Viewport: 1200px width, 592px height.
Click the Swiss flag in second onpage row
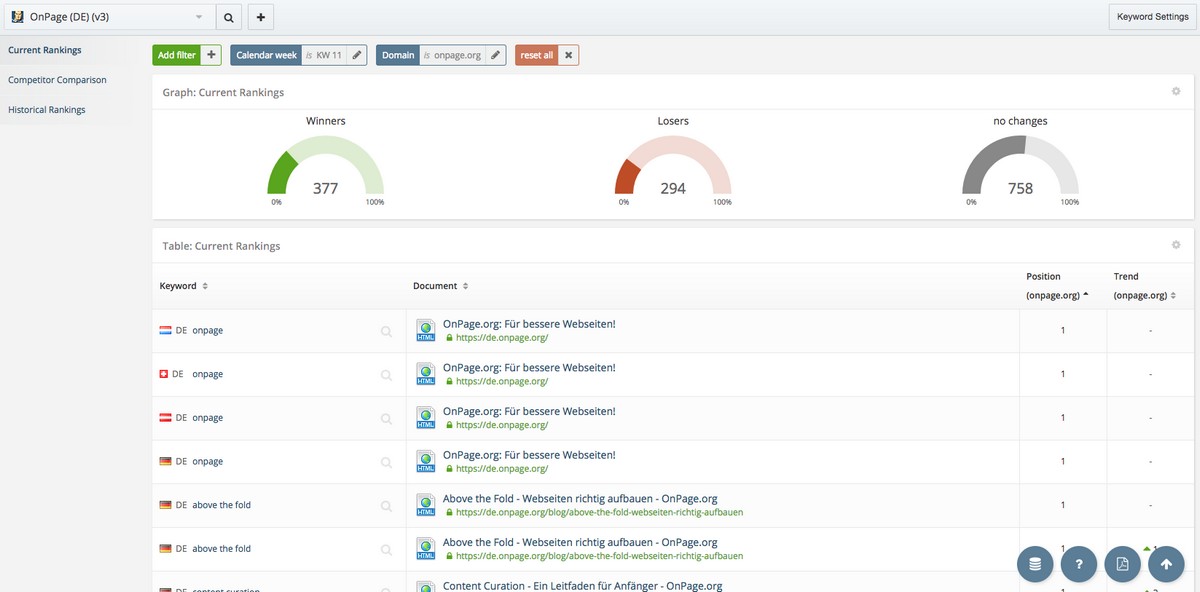pos(164,374)
